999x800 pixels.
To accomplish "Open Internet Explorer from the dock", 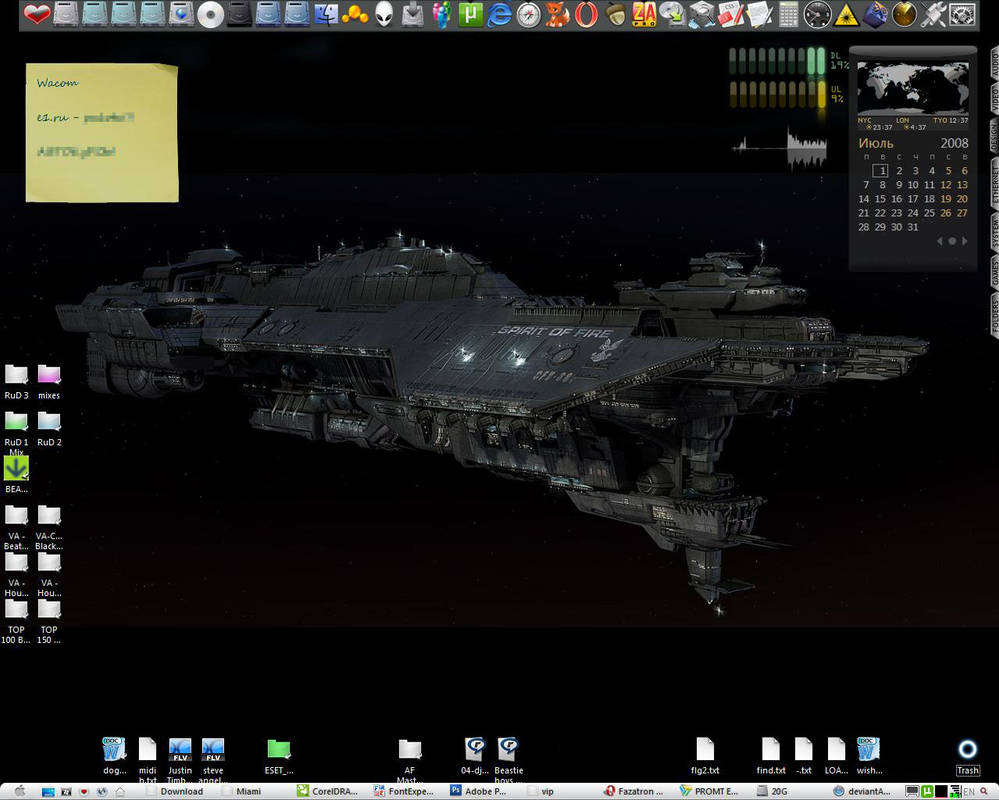I will point(499,14).
